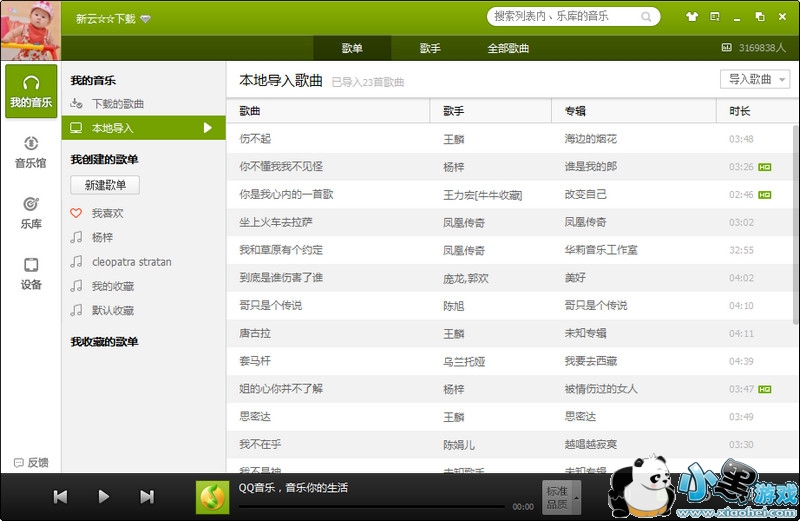Viewport: 800px width, 521px height.
Task: Click the HQ badge on 你是我心内的一首歌
Action: (x=764, y=195)
